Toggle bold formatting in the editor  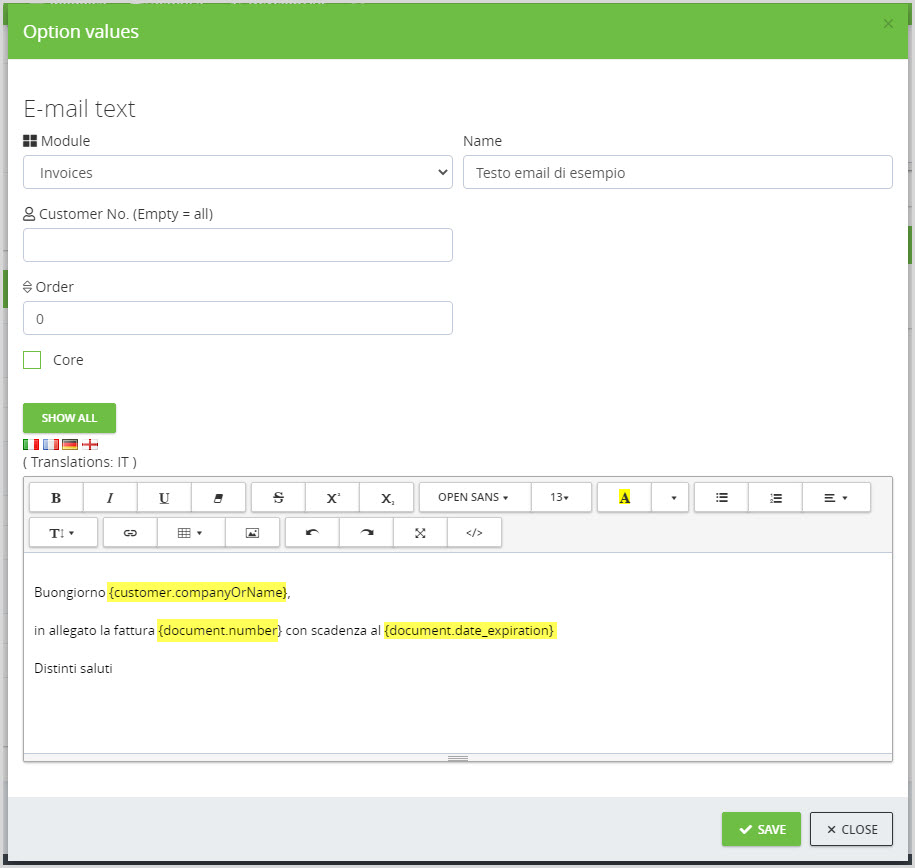click(x=56, y=497)
